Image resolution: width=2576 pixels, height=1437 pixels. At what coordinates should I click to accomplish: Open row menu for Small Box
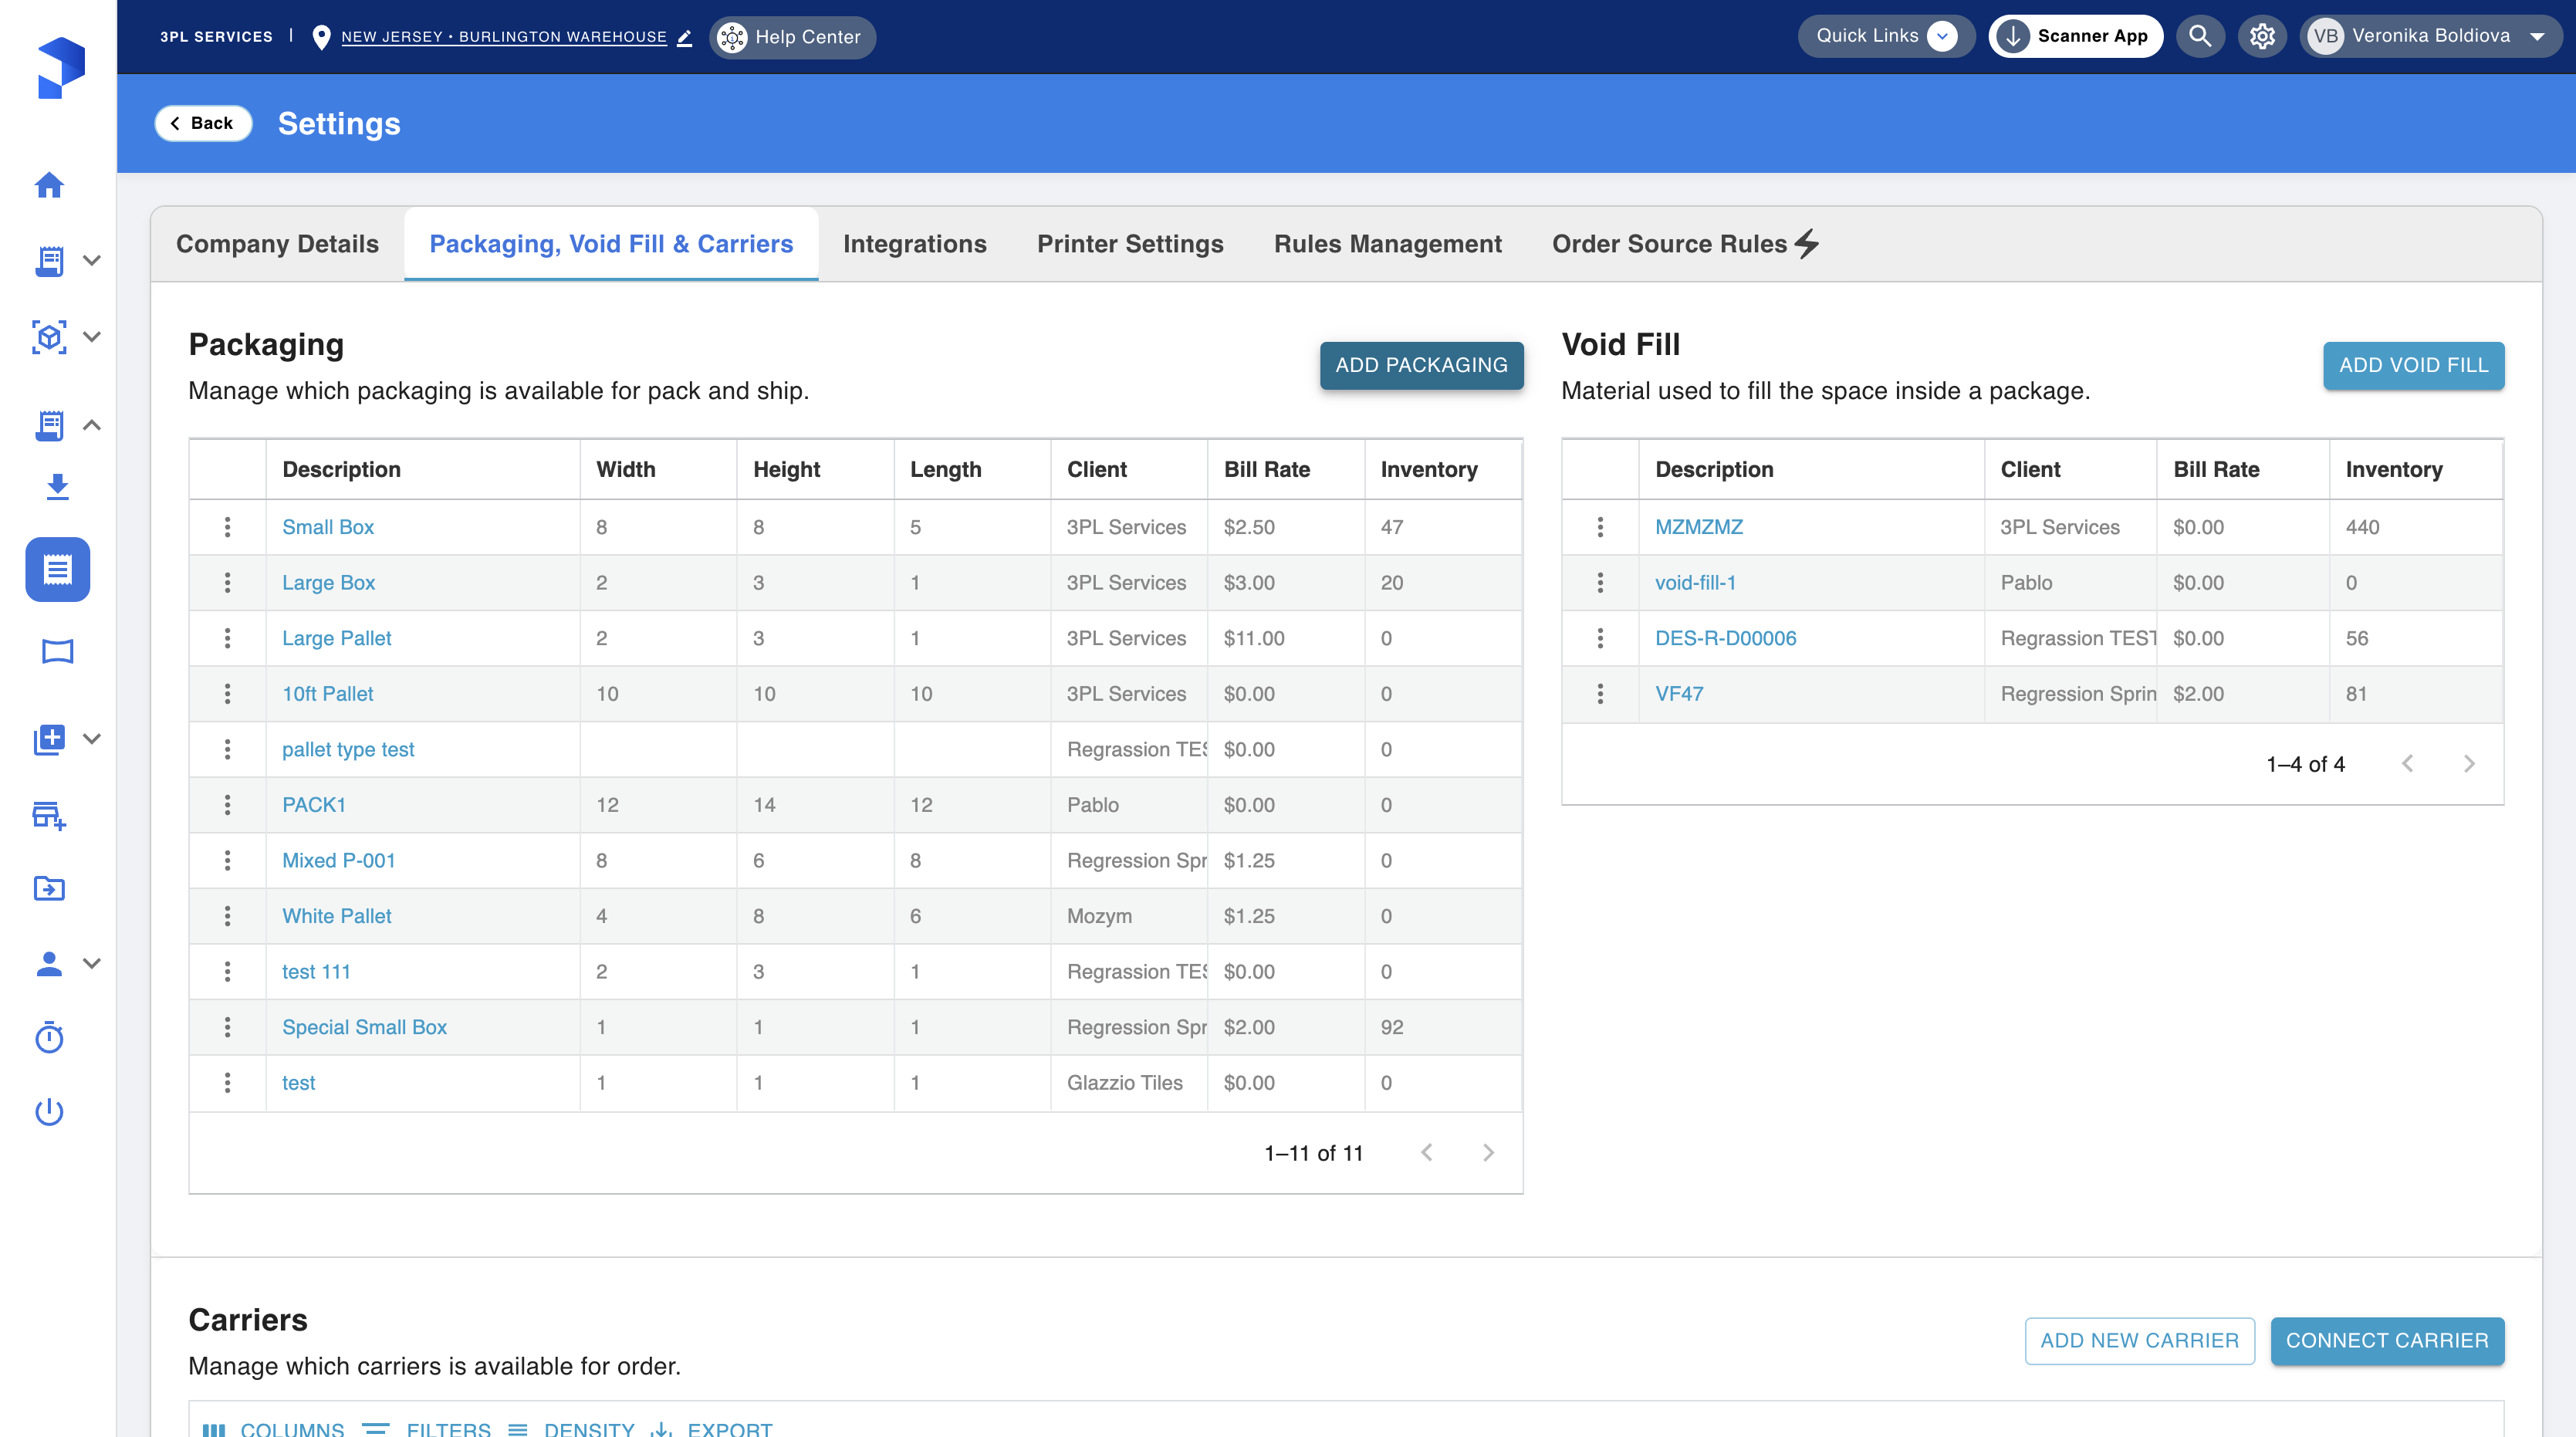[x=227, y=527]
